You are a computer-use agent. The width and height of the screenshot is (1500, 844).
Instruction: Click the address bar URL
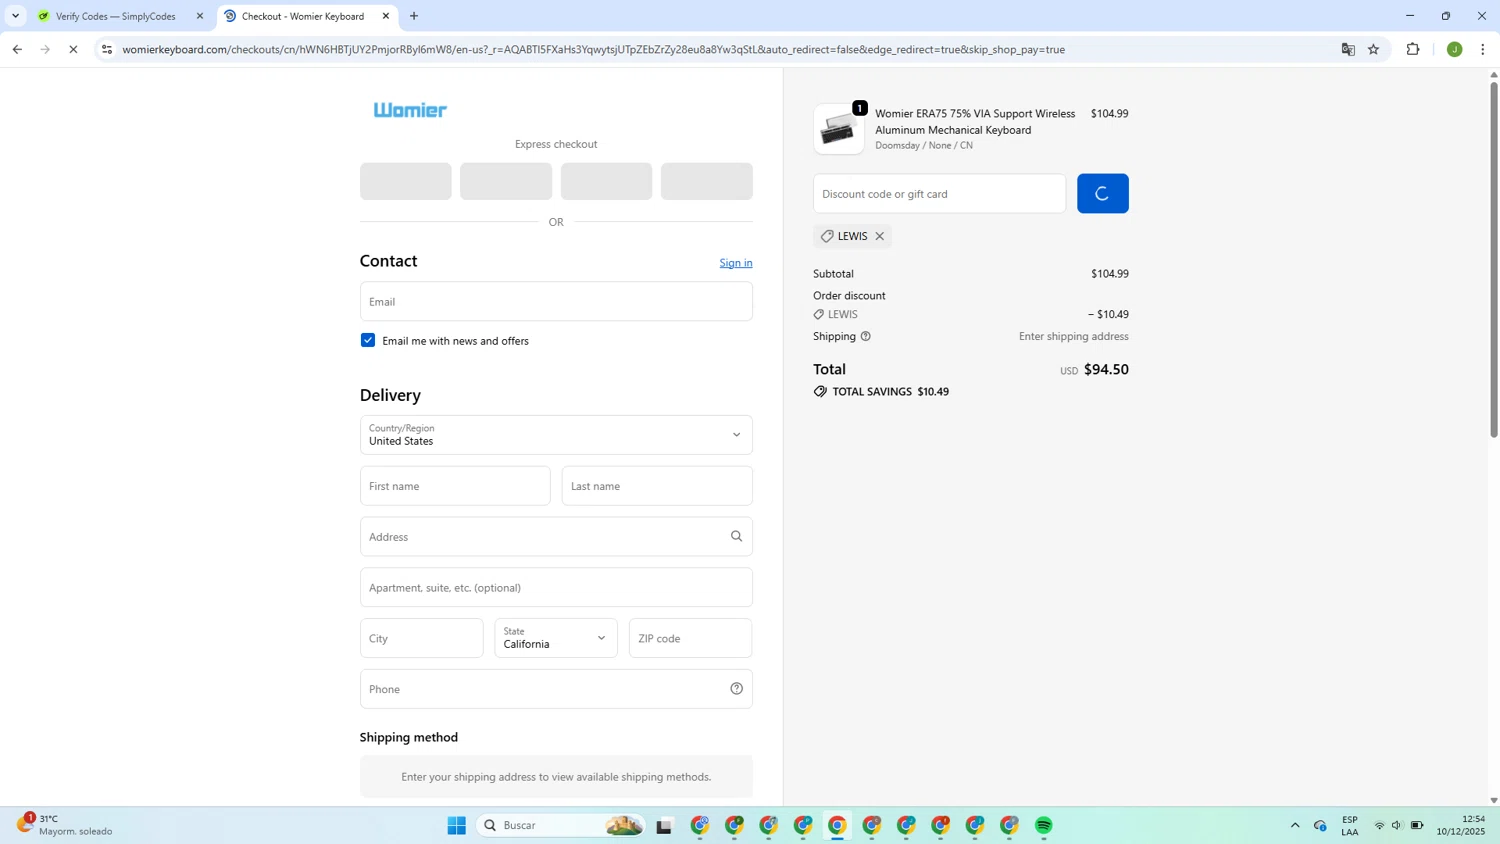click(x=593, y=49)
